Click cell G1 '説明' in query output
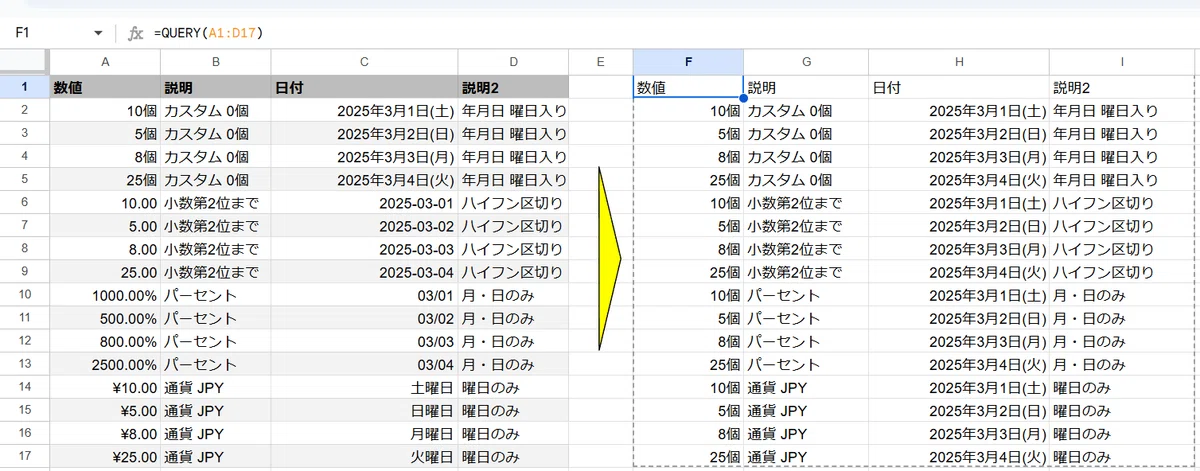The image size is (1200, 471). pyautogui.click(x=806, y=87)
